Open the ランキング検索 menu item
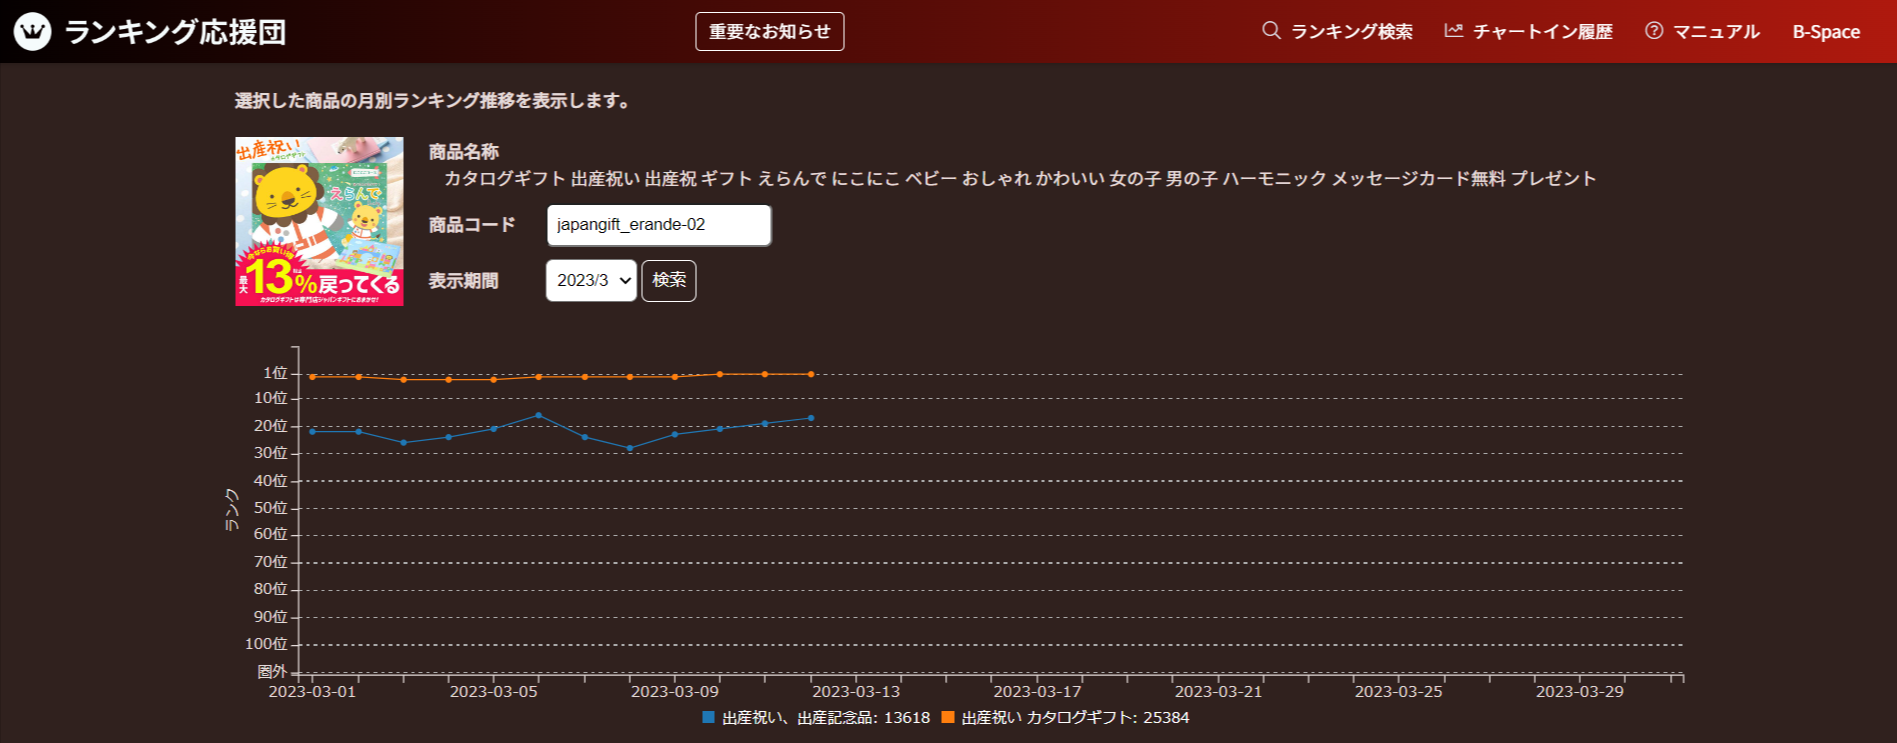Viewport: 1897px width, 743px height. [x=1351, y=32]
